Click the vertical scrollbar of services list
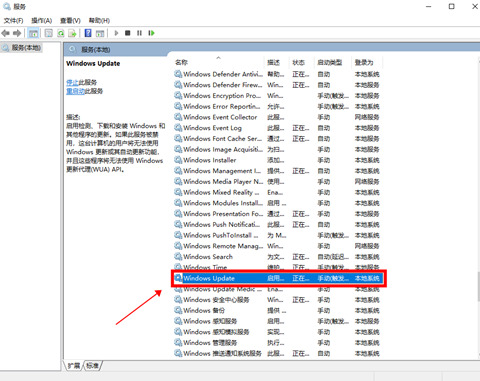Screen dimensions: 480x381 click(478, 286)
